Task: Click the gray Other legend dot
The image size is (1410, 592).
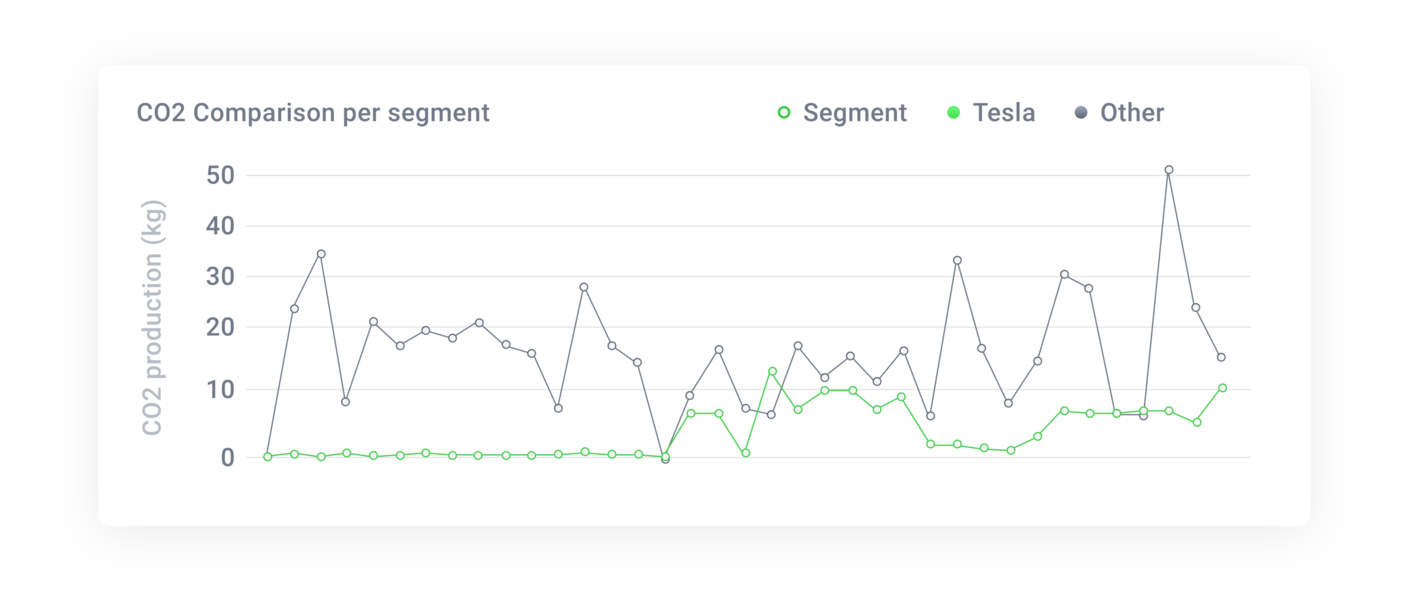Action: click(x=1080, y=113)
